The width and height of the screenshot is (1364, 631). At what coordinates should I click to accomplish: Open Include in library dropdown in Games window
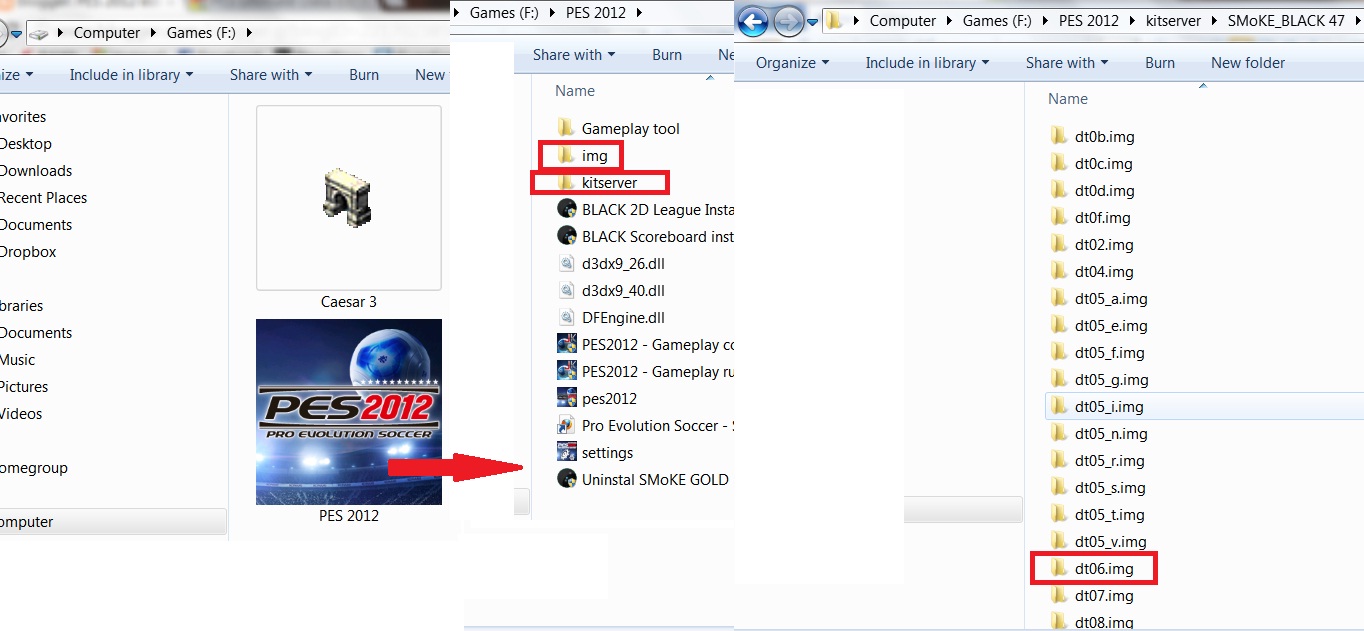[131, 74]
